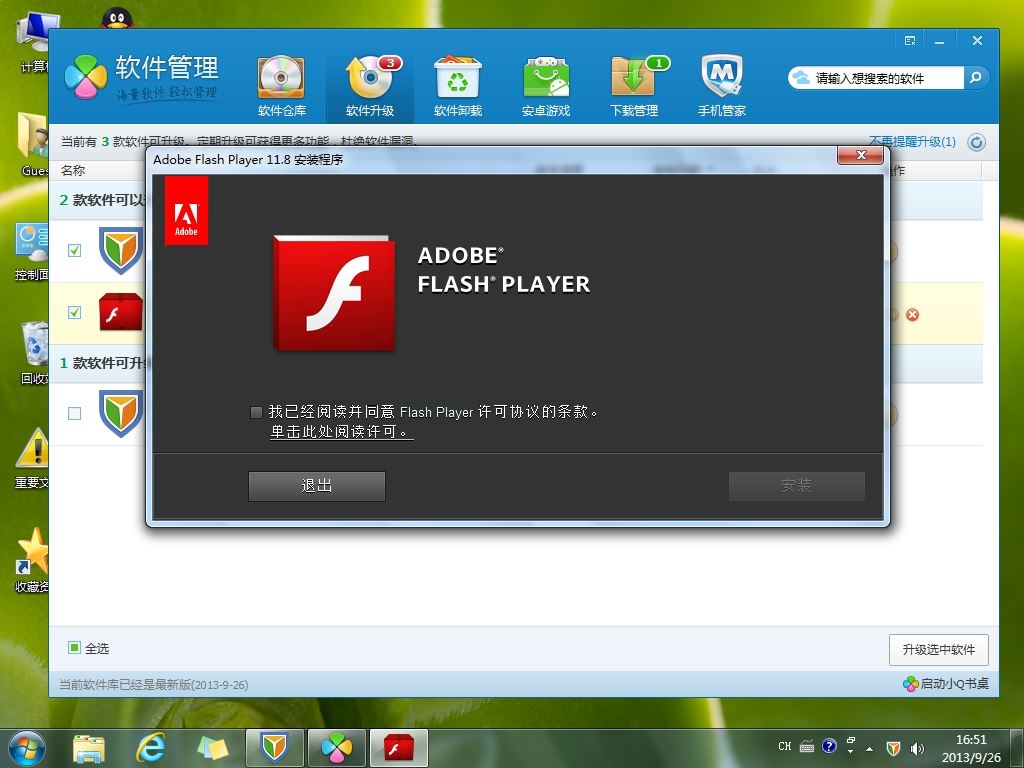Click the volume speaker tray icon

(918, 748)
